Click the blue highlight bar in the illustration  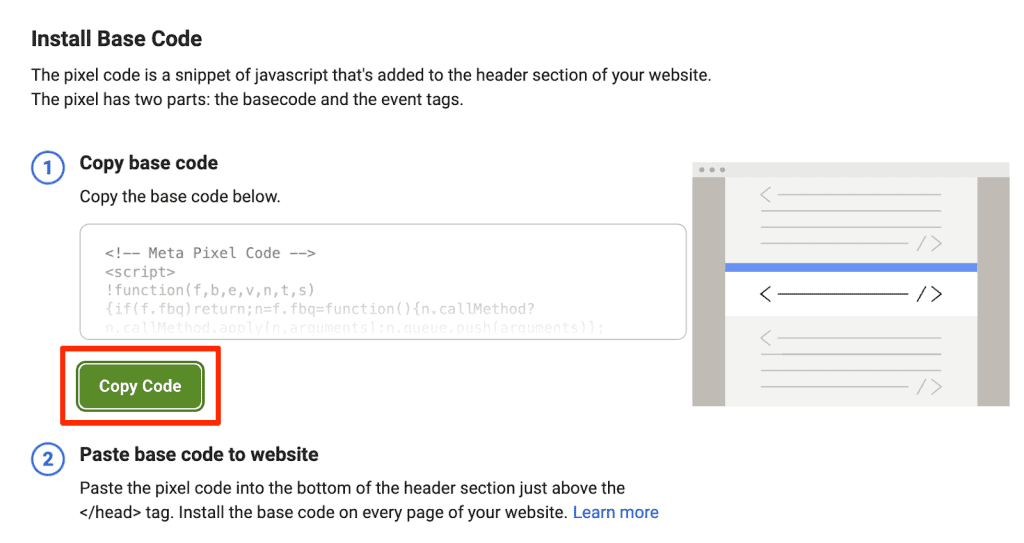[850, 267]
